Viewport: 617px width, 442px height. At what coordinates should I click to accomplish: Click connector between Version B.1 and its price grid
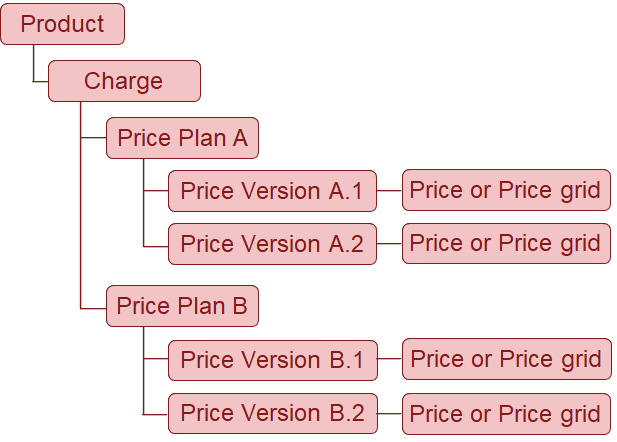[x=390, y=359]
